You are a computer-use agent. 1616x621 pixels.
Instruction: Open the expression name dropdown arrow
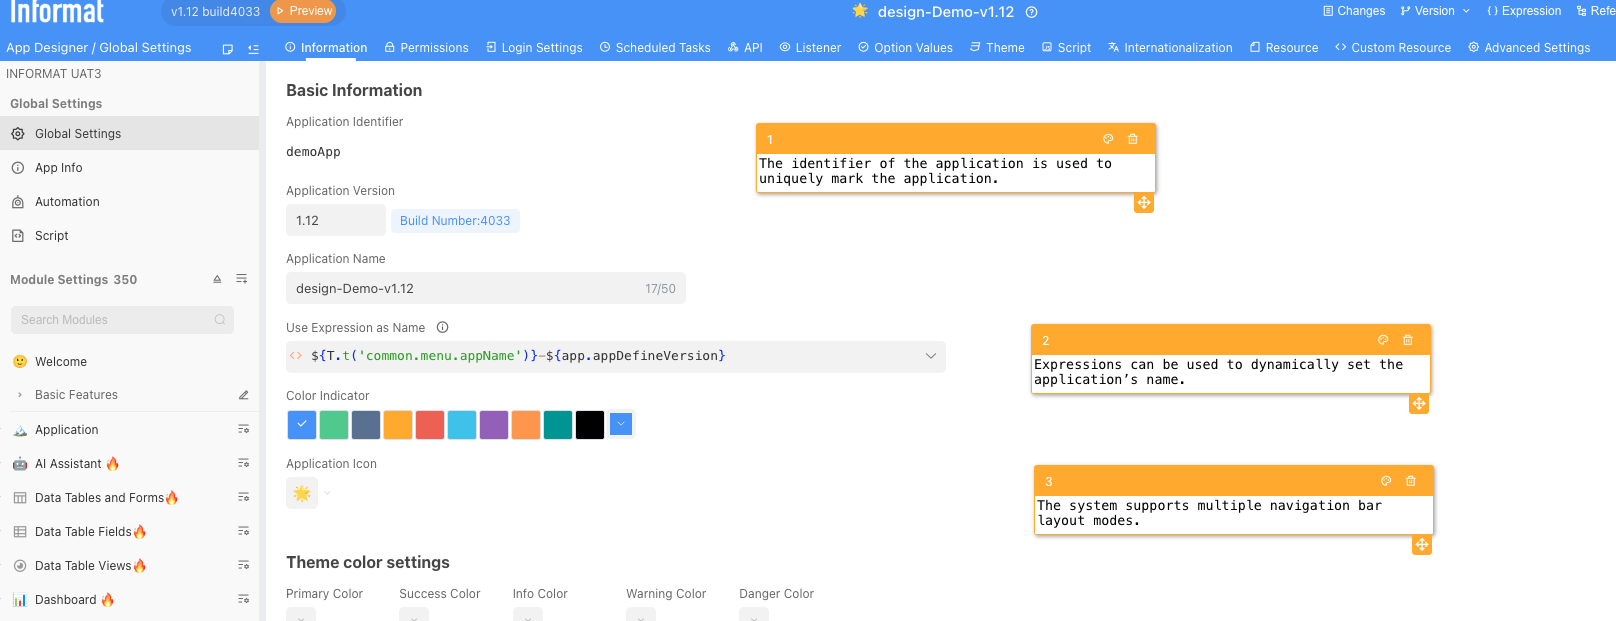point(930,356)
